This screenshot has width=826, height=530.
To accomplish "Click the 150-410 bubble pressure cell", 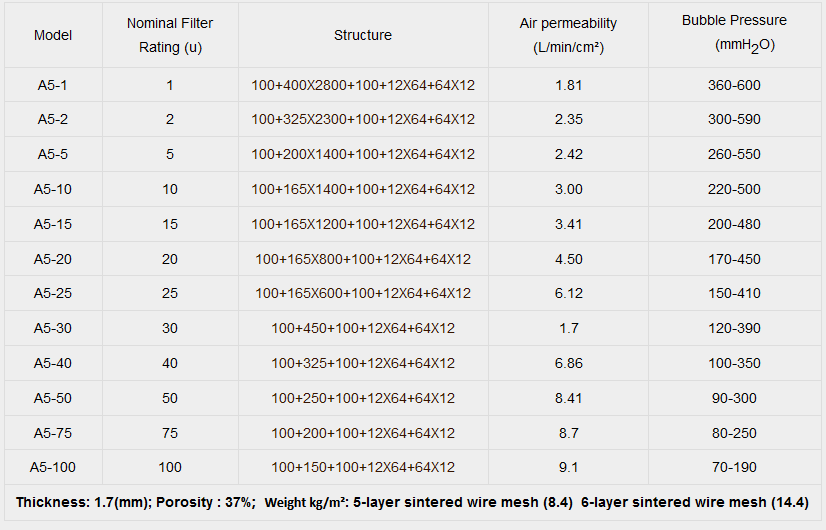I will pyautogui.click(x=734, y=293).
